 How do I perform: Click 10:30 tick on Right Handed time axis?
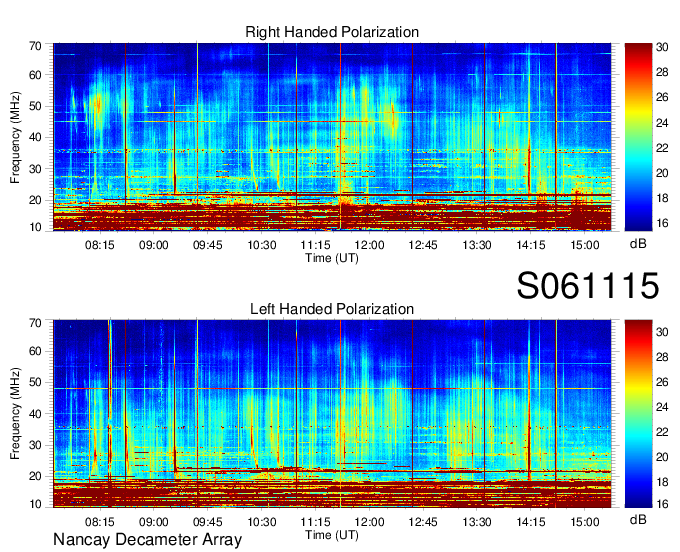pyautogui.click(x=262, y=245)
